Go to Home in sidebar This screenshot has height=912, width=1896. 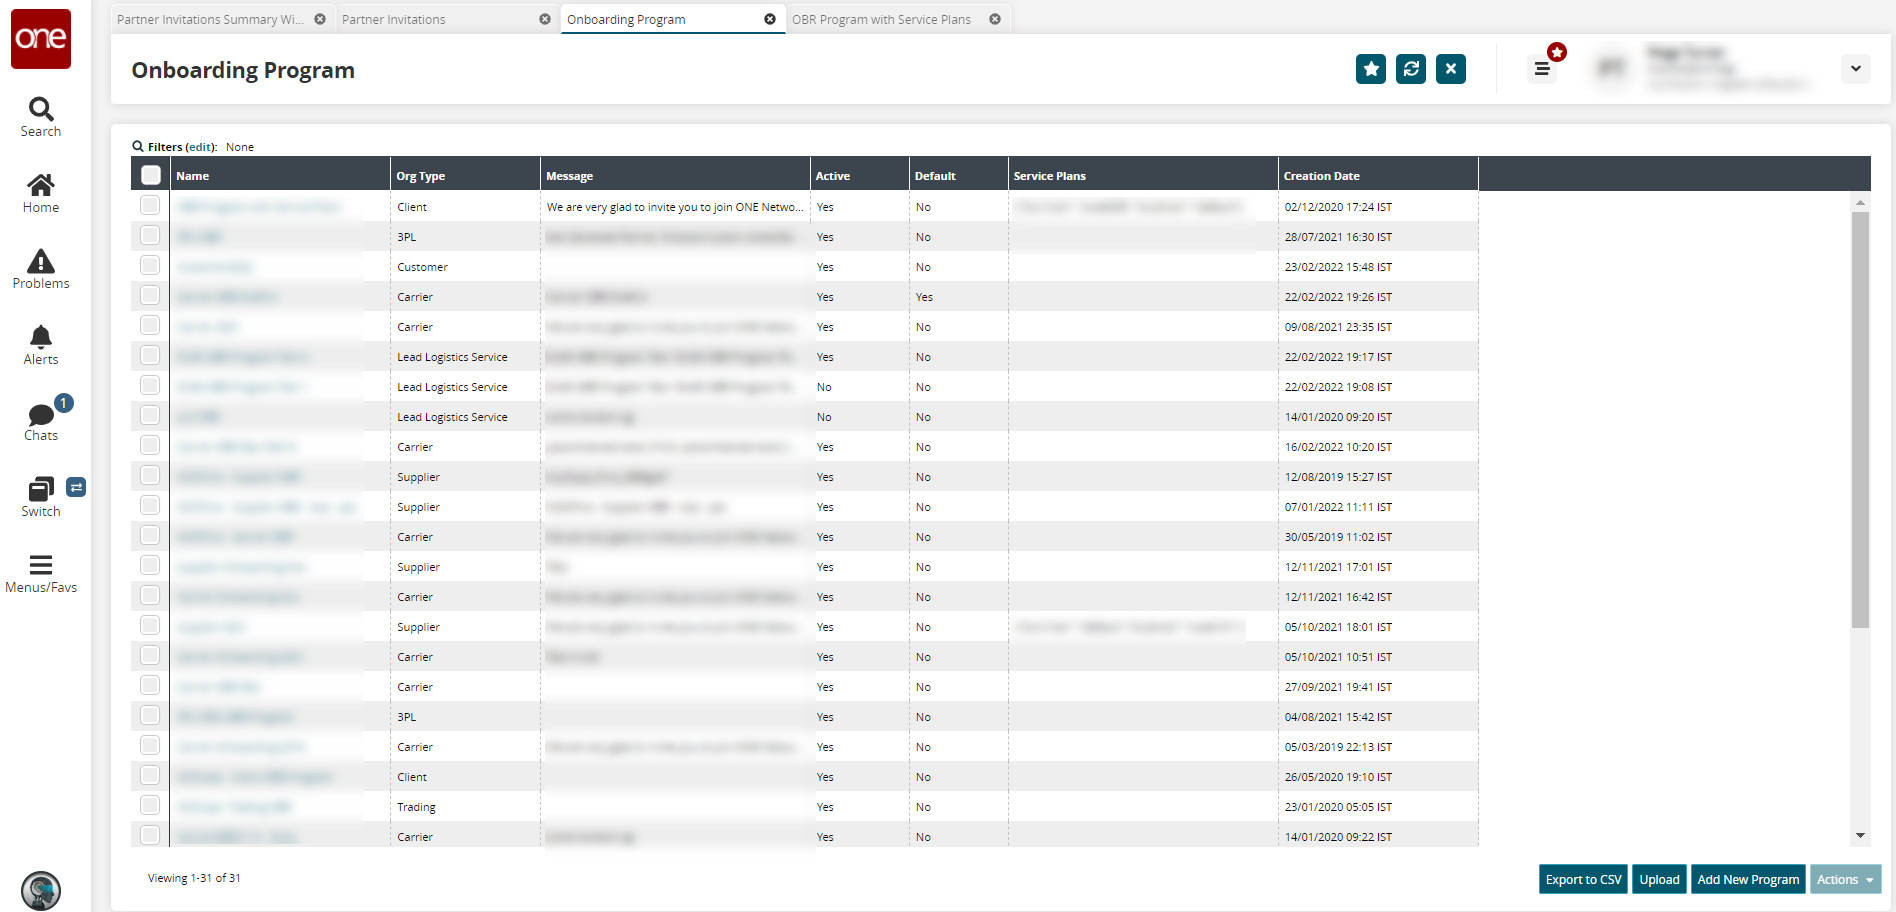click(41, 193)
